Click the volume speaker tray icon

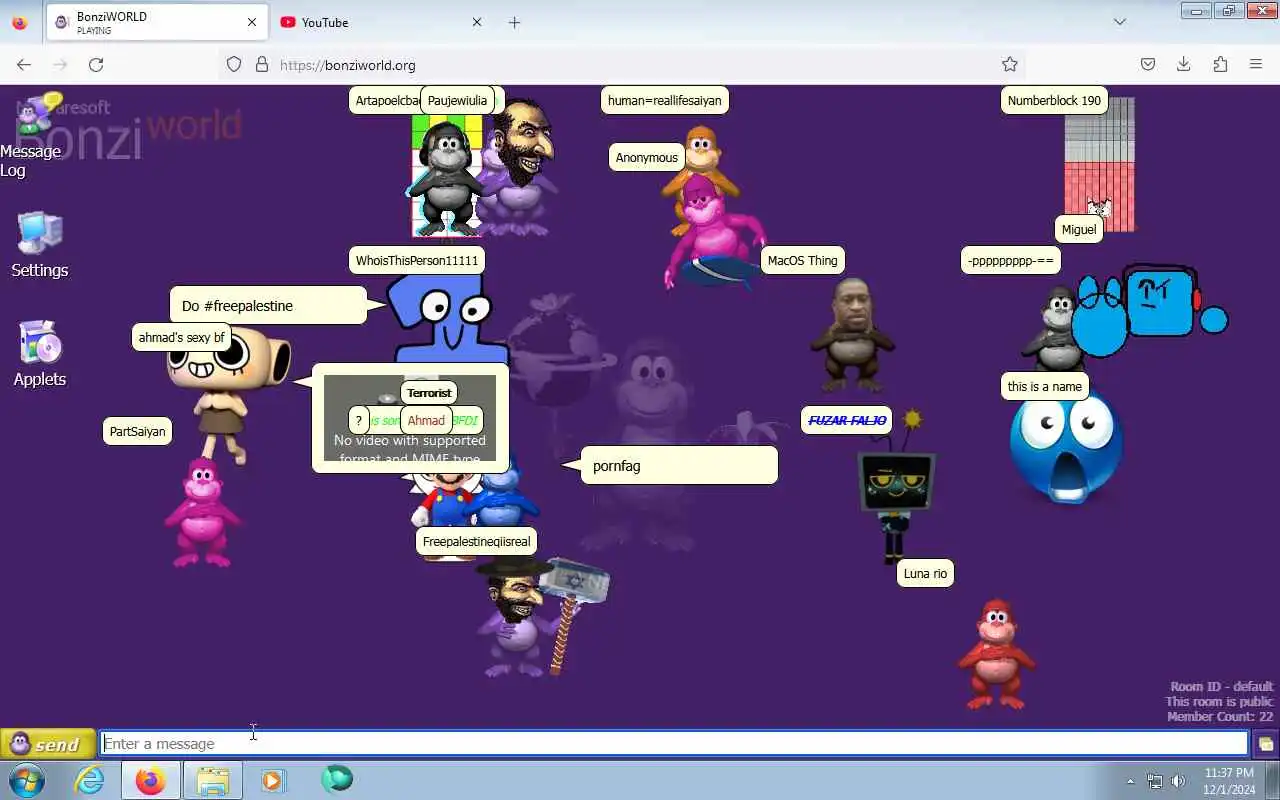(1178, 781)
